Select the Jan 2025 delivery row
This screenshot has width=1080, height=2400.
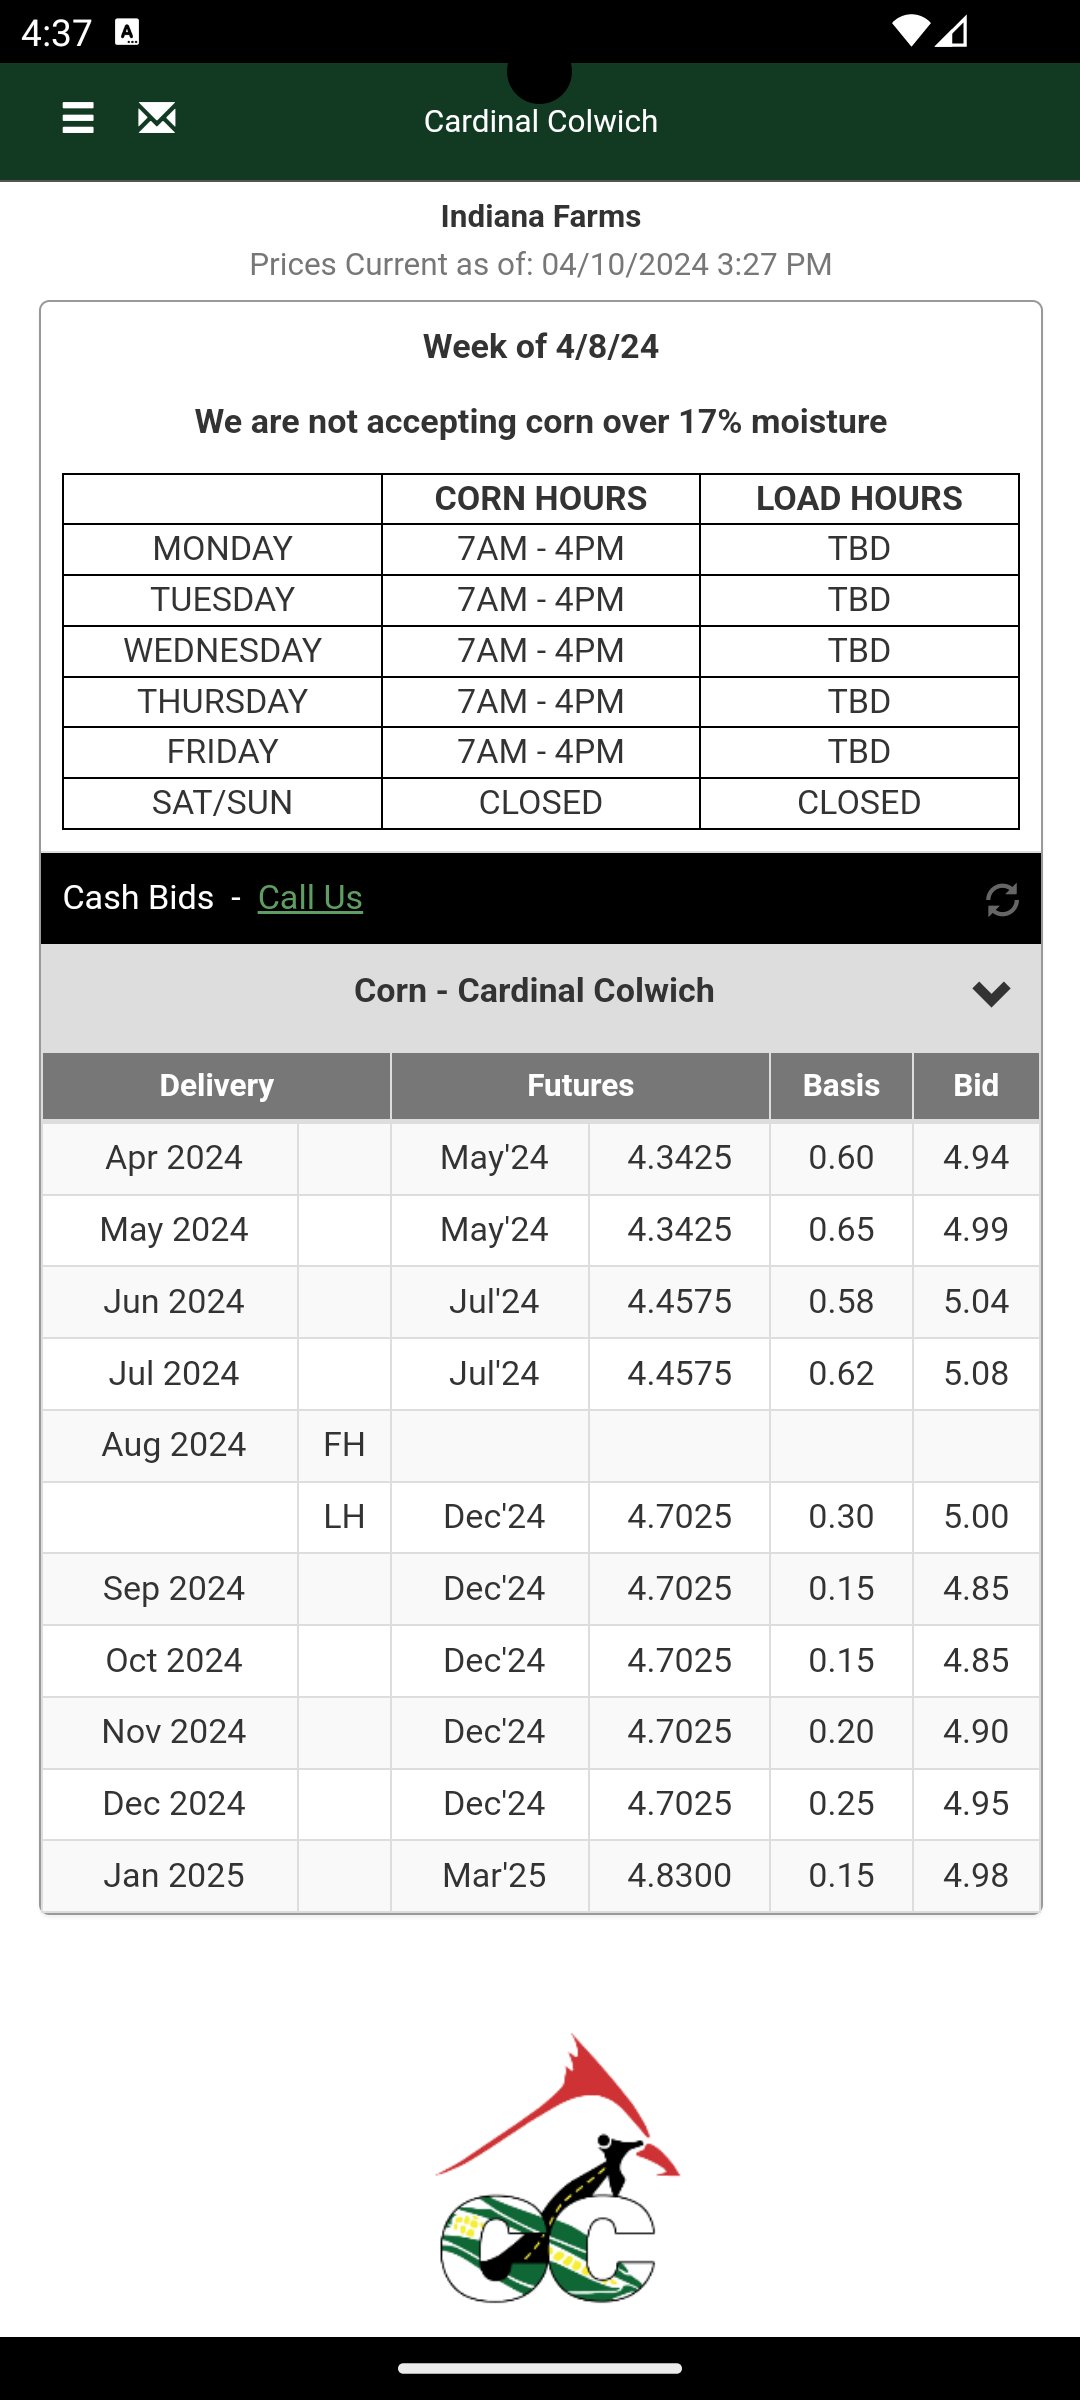tap(174, 1875)
